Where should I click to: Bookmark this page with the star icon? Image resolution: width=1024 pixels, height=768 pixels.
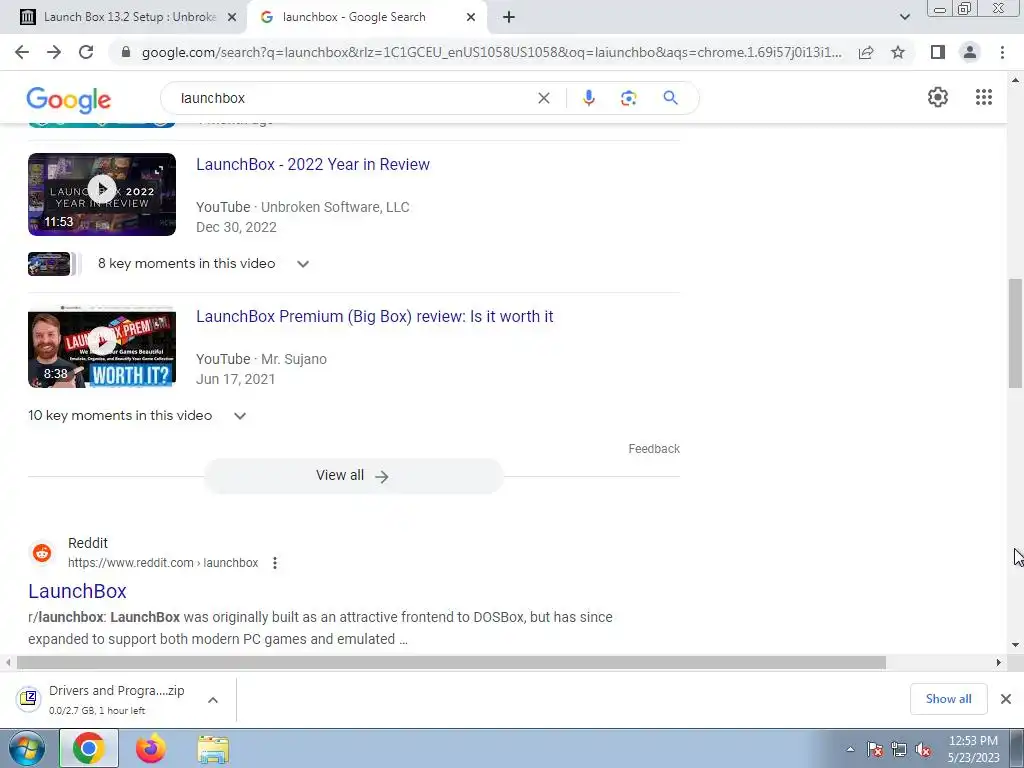(898, 52)
